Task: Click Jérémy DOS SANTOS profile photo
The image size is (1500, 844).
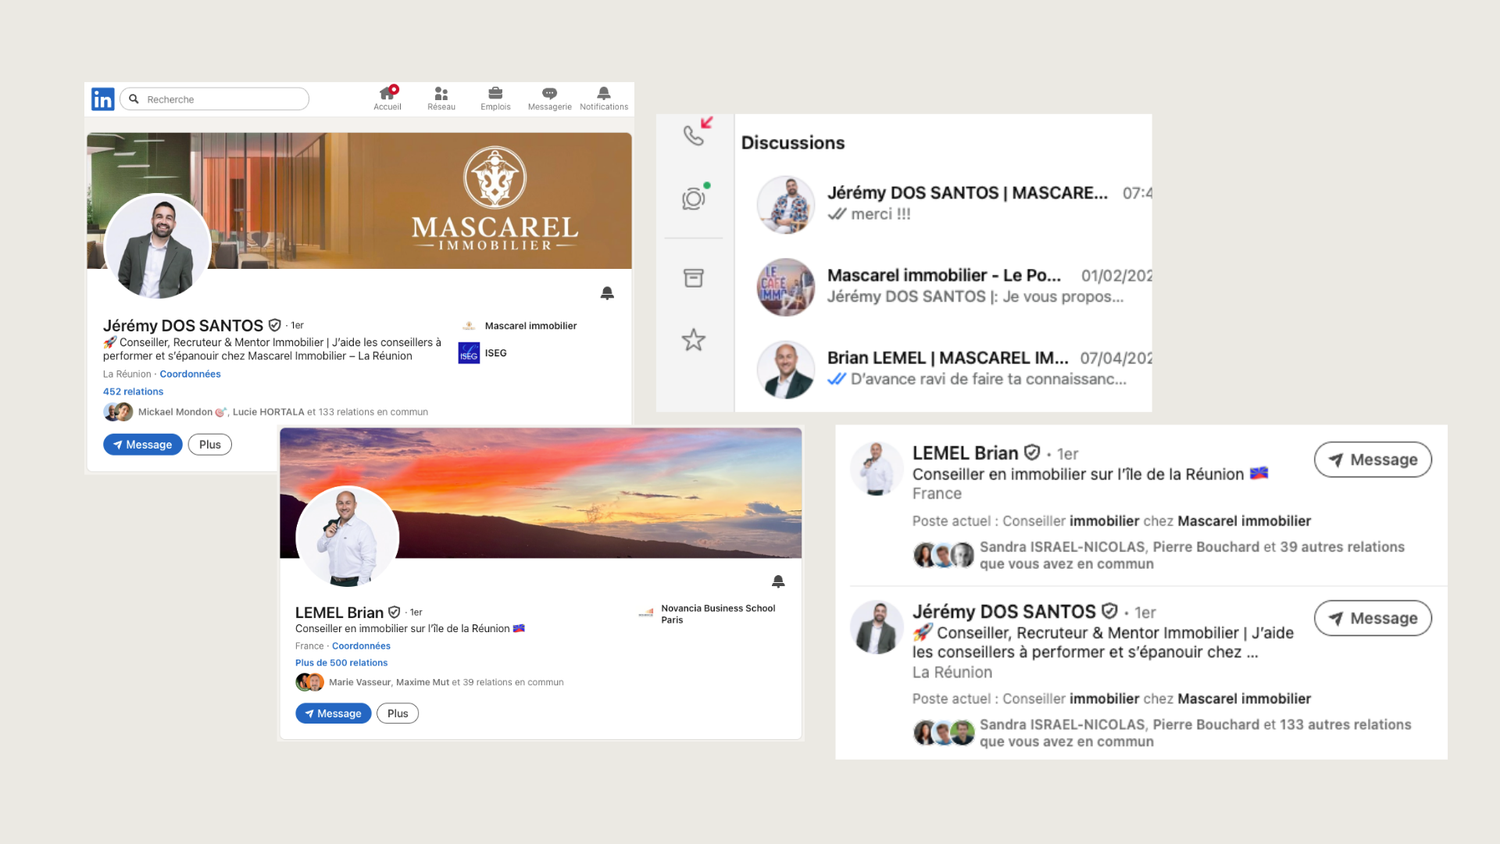Action: [x=157, y=246]
